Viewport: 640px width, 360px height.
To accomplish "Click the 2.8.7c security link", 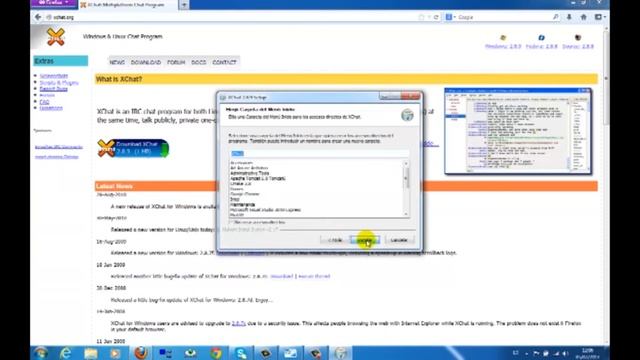I will tap(238, 323).
